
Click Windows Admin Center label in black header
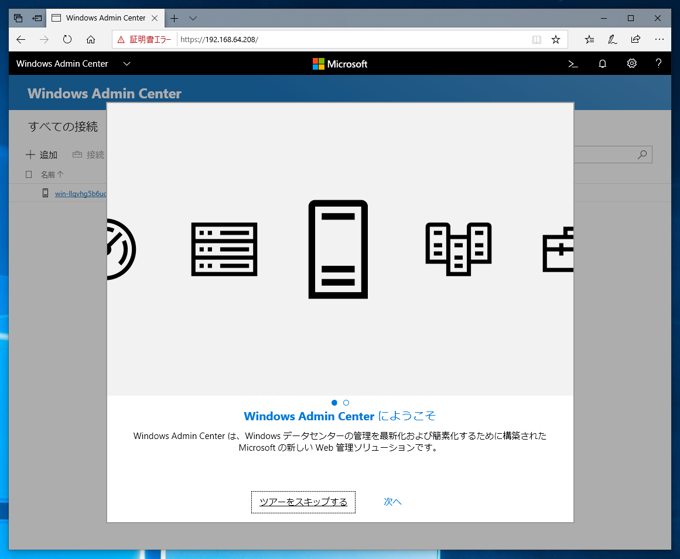pyautogui.click(x=62, y=64)
